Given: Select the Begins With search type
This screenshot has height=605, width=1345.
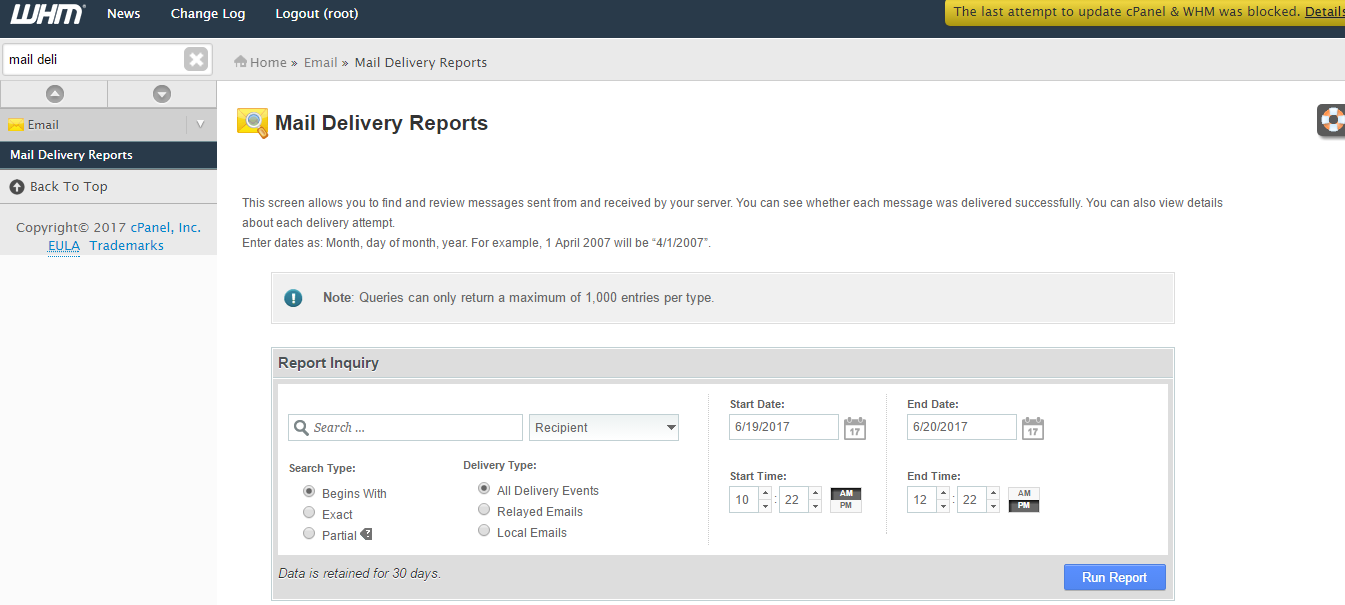Looking at the screenshot, I should 309,492.
